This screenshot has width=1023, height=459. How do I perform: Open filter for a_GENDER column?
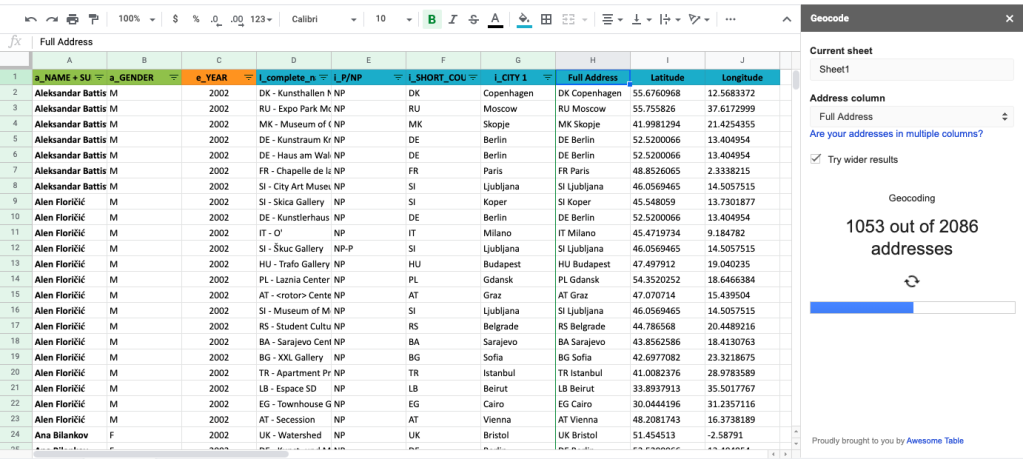[174, 78]
